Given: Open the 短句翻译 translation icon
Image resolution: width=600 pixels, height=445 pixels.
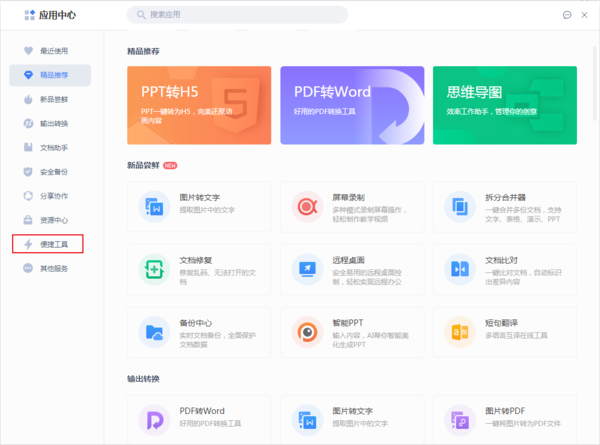Looking at the screenshot, I should 460,331.
